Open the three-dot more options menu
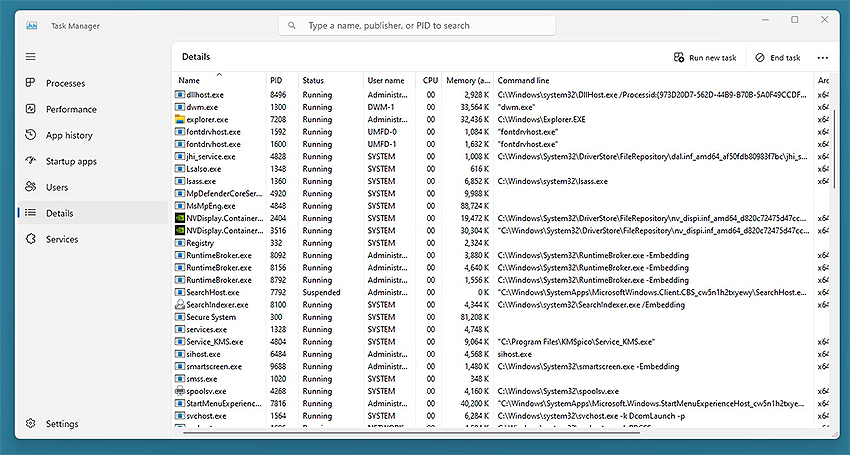The image size is (850, 455). (822, 58)
